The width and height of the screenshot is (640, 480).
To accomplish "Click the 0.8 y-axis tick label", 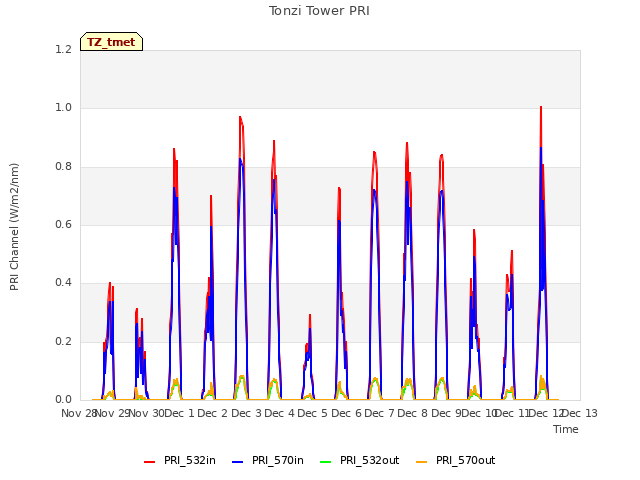I will (63, 166).
